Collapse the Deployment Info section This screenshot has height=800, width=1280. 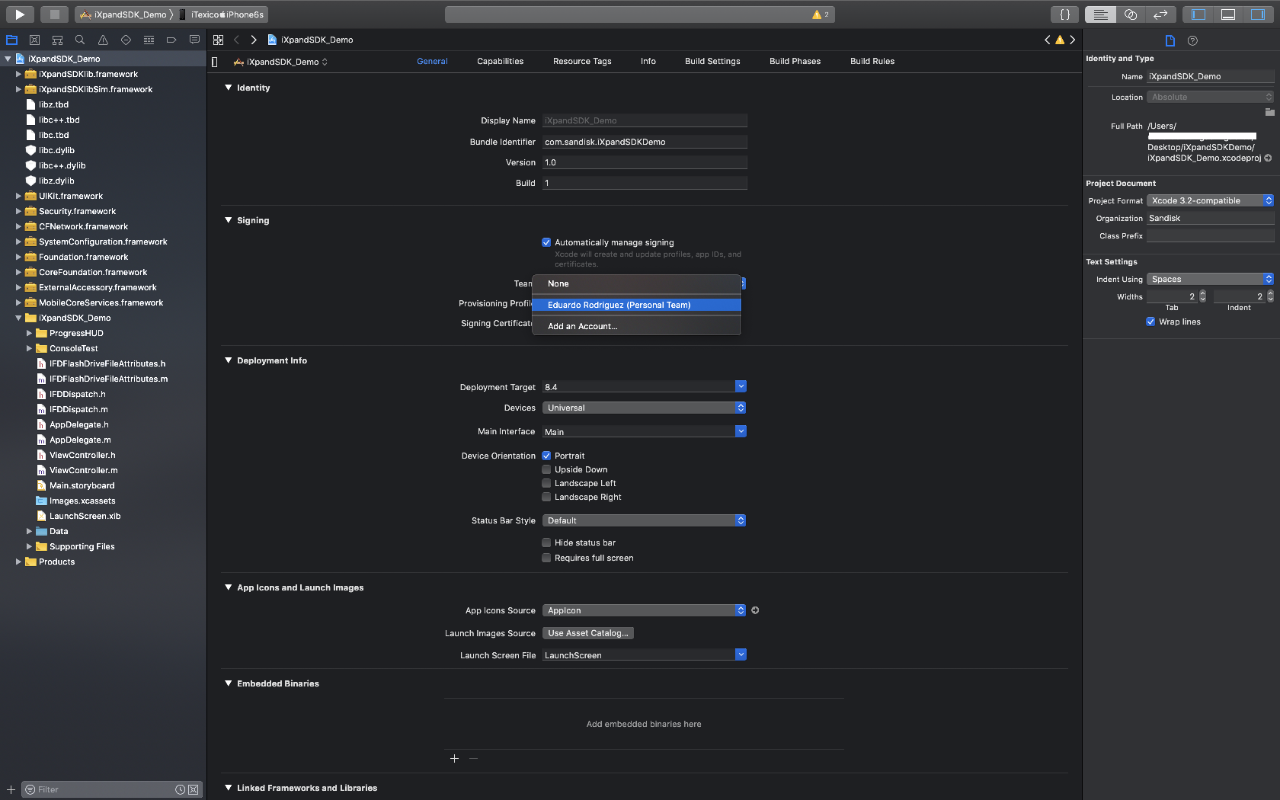pyautogui.click(x=228, y=360)
